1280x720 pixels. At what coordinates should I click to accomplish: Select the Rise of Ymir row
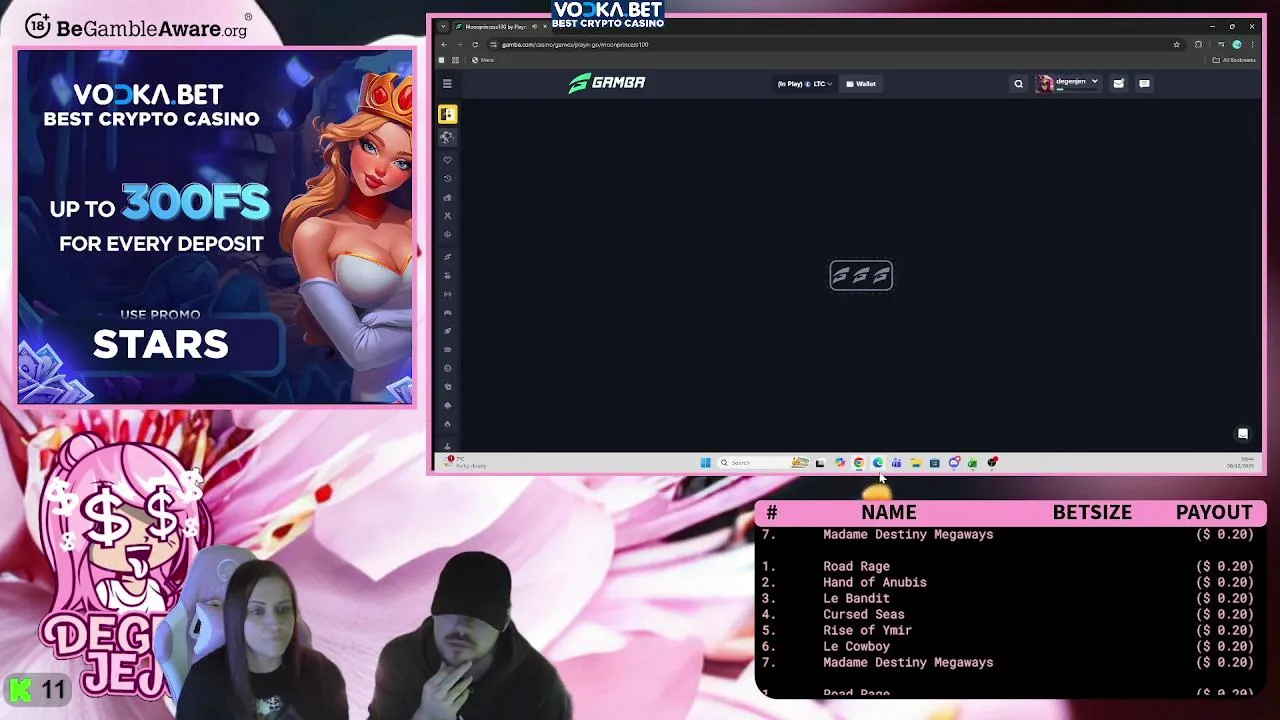point(1010,630)
